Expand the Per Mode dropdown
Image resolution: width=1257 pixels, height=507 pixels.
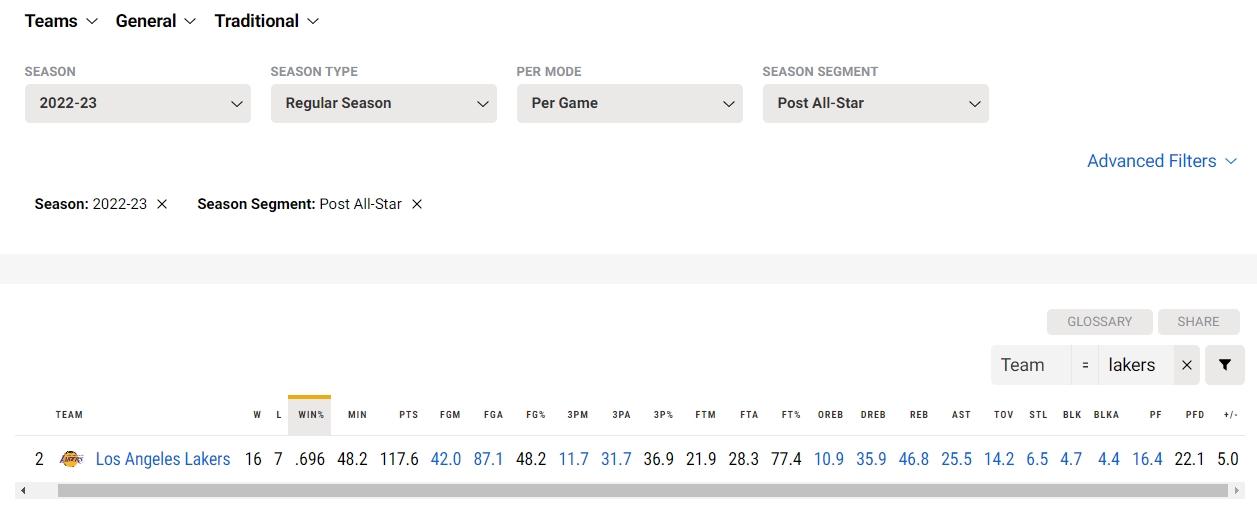click(x=630, y=103)
